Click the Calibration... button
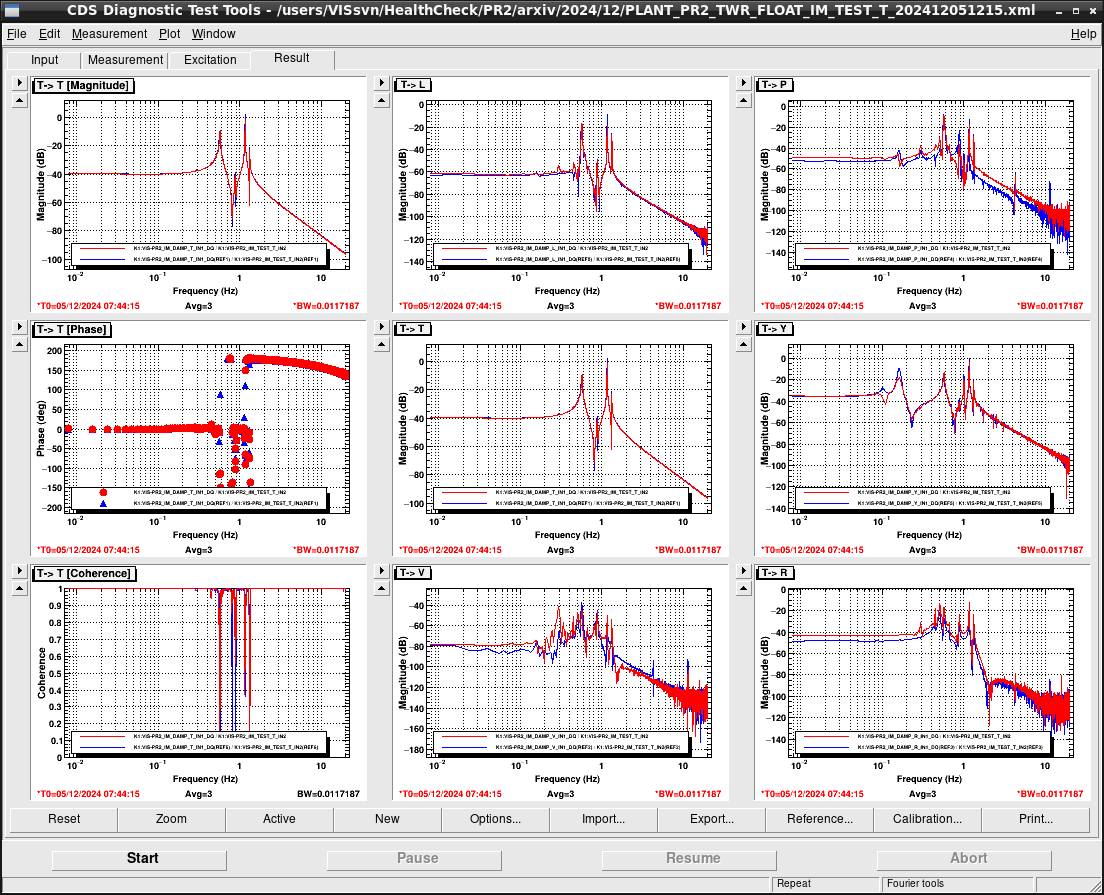Image resolution: width=1104 pixels, height=895 pixels. tap(927, 819)
